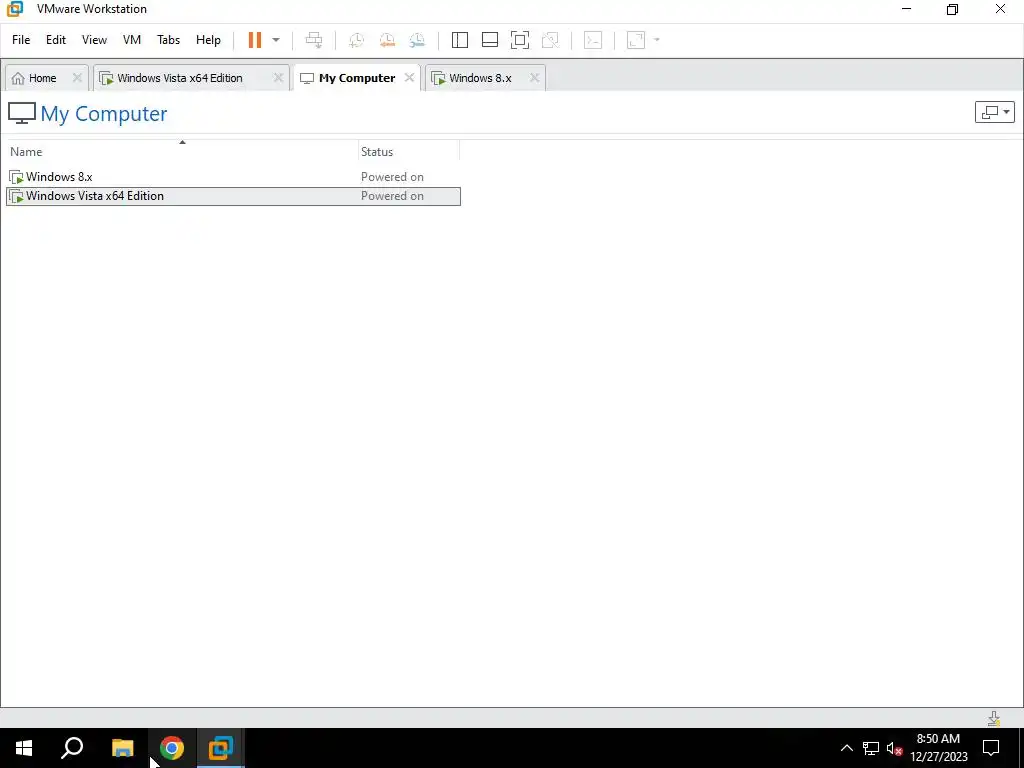Close the Home tab
1024x768 pixels.
(77, 78)
